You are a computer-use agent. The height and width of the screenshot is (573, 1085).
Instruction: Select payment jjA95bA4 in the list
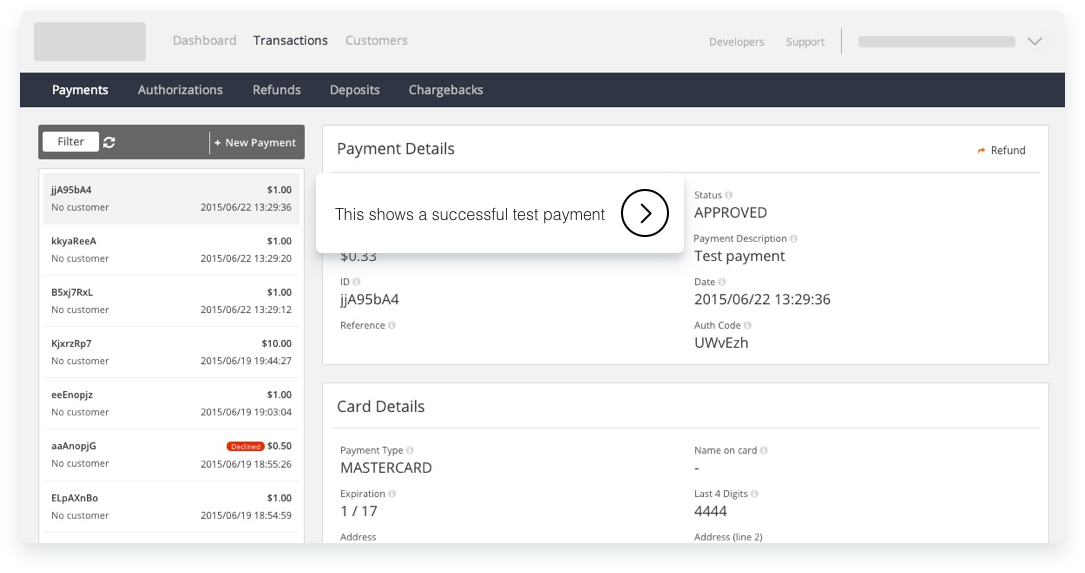point(172,199)
